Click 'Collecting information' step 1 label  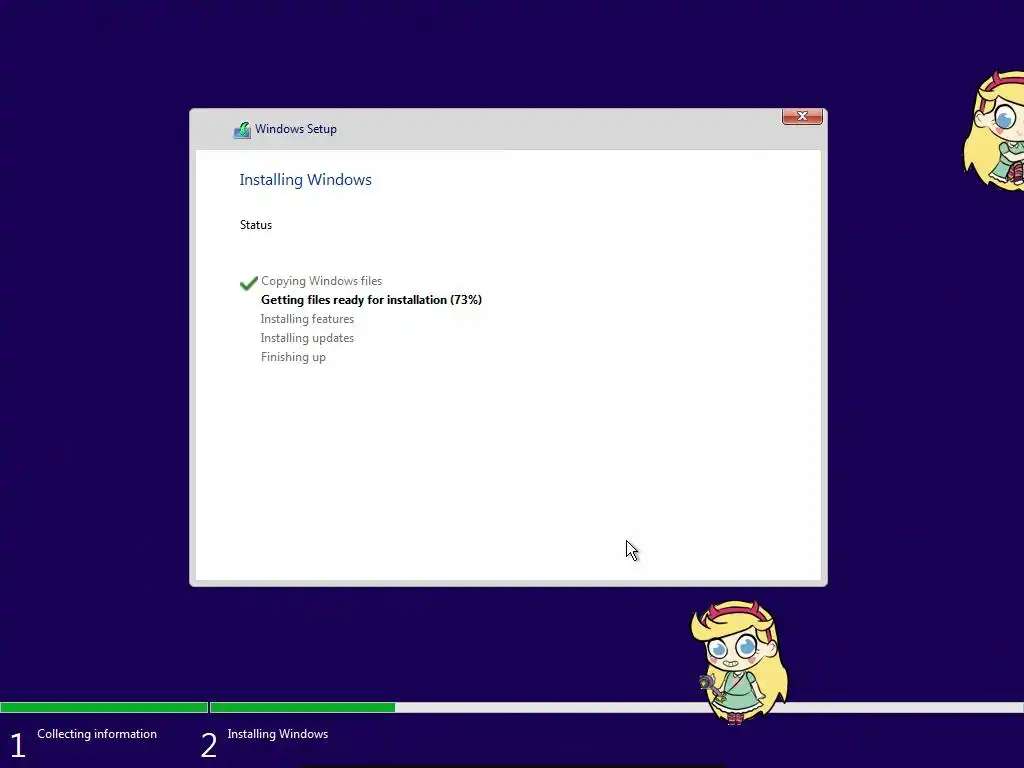click(x=97, y=734)
